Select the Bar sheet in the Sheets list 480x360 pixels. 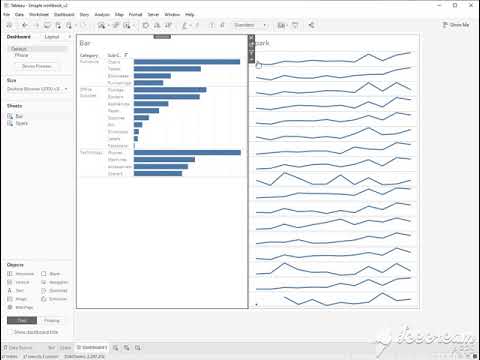click(x=16, y=116)
